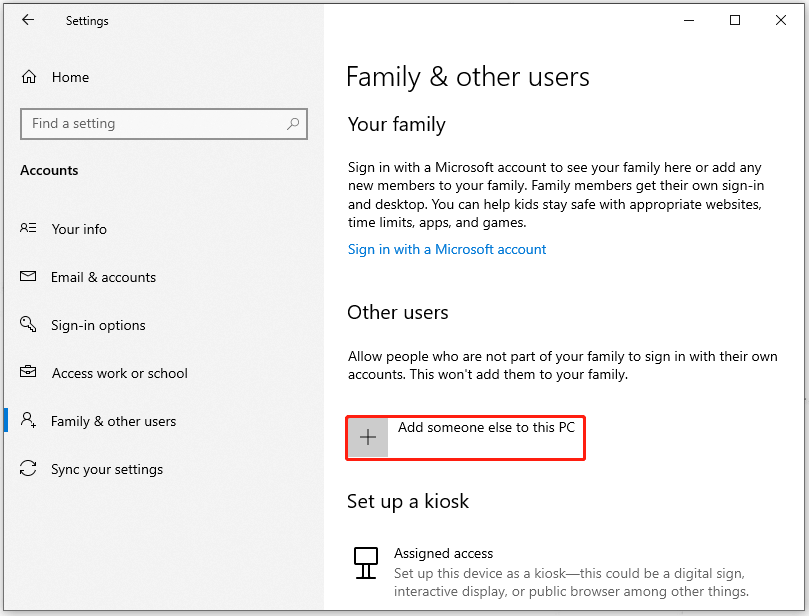809x616 pixels.
Task: Follow Sign in with a Microsoft account link
Action: coord(447,250)
